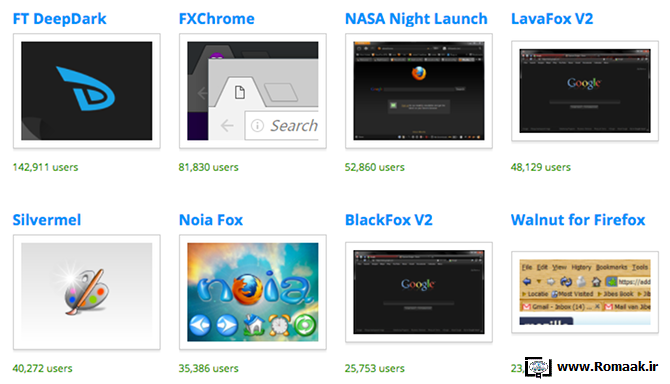Click the Walnut for Firefox toolbar preview
The height and width of the screenshot is (384, 670).
[x=585, y=292]
